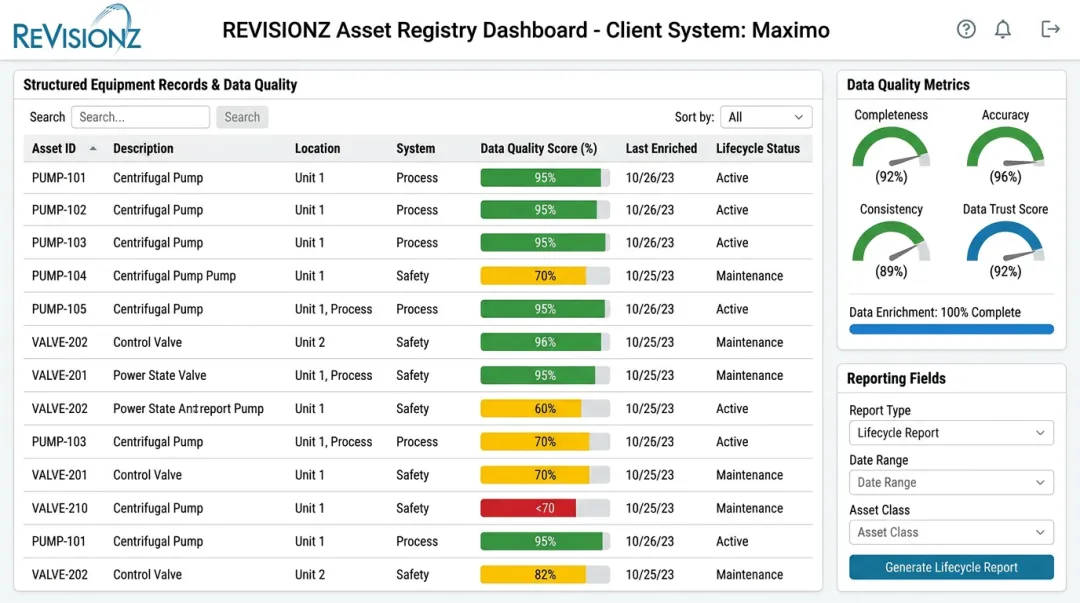1080x603 pixels.
Task: Click the logout exit icon
Action: pos(1050,29)
